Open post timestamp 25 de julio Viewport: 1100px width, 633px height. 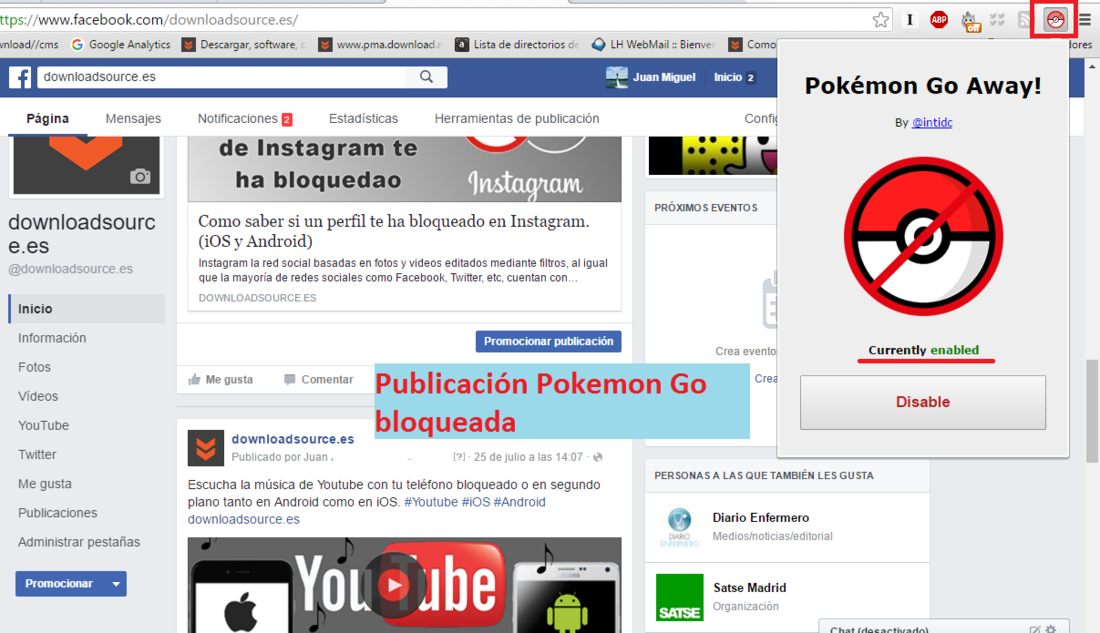(528, 457)
